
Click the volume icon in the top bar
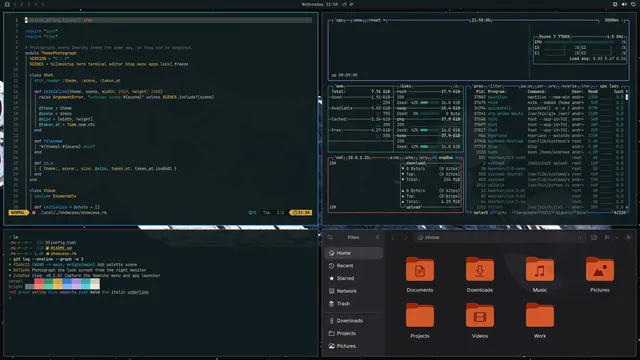click(624, 4)
